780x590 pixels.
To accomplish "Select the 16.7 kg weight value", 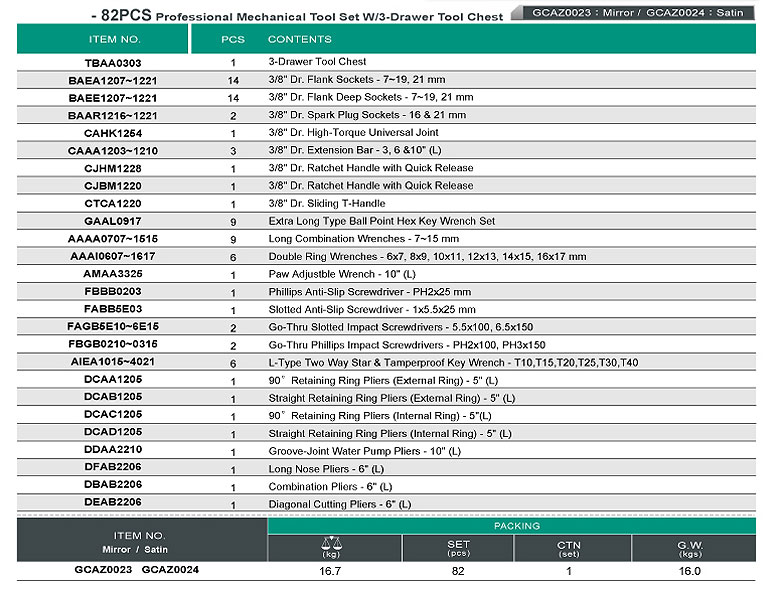I will 330,571.
